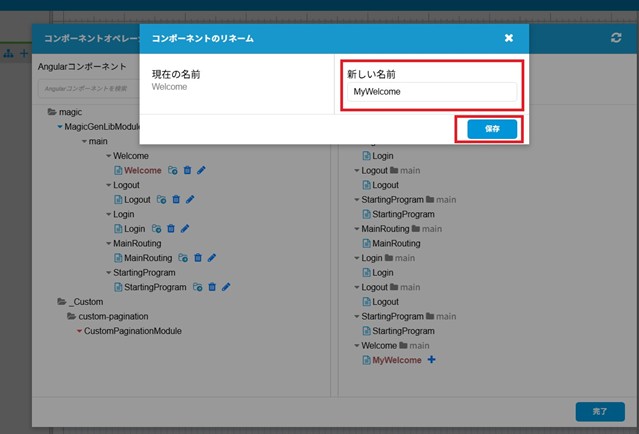Screen dimensions: 639x434
Task: Click the copy icon next to Welcome component
Action: click(173, 171)
